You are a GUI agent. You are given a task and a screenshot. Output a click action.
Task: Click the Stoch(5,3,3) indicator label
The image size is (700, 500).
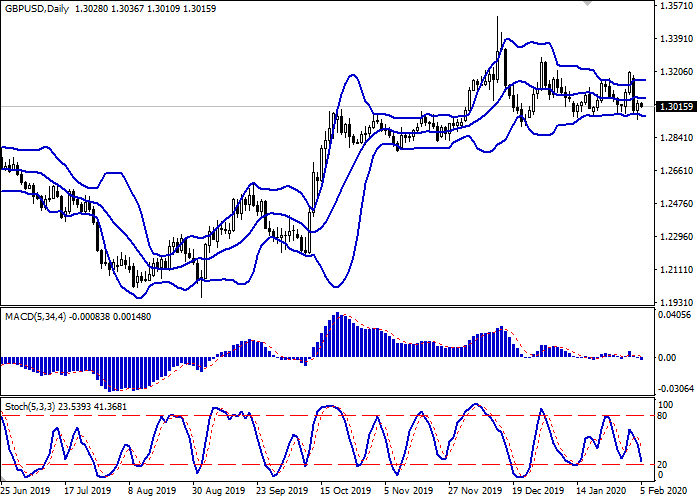tap(29, 409)
